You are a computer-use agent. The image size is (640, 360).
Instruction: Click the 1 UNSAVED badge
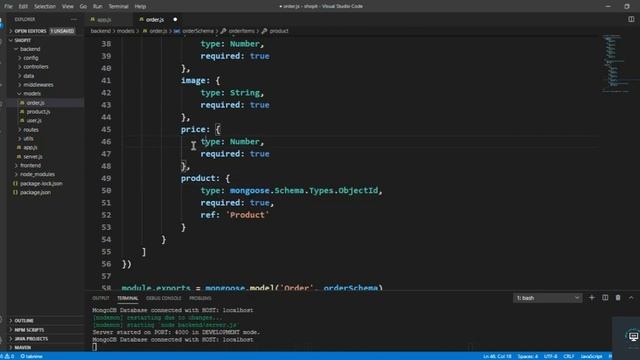62,31
